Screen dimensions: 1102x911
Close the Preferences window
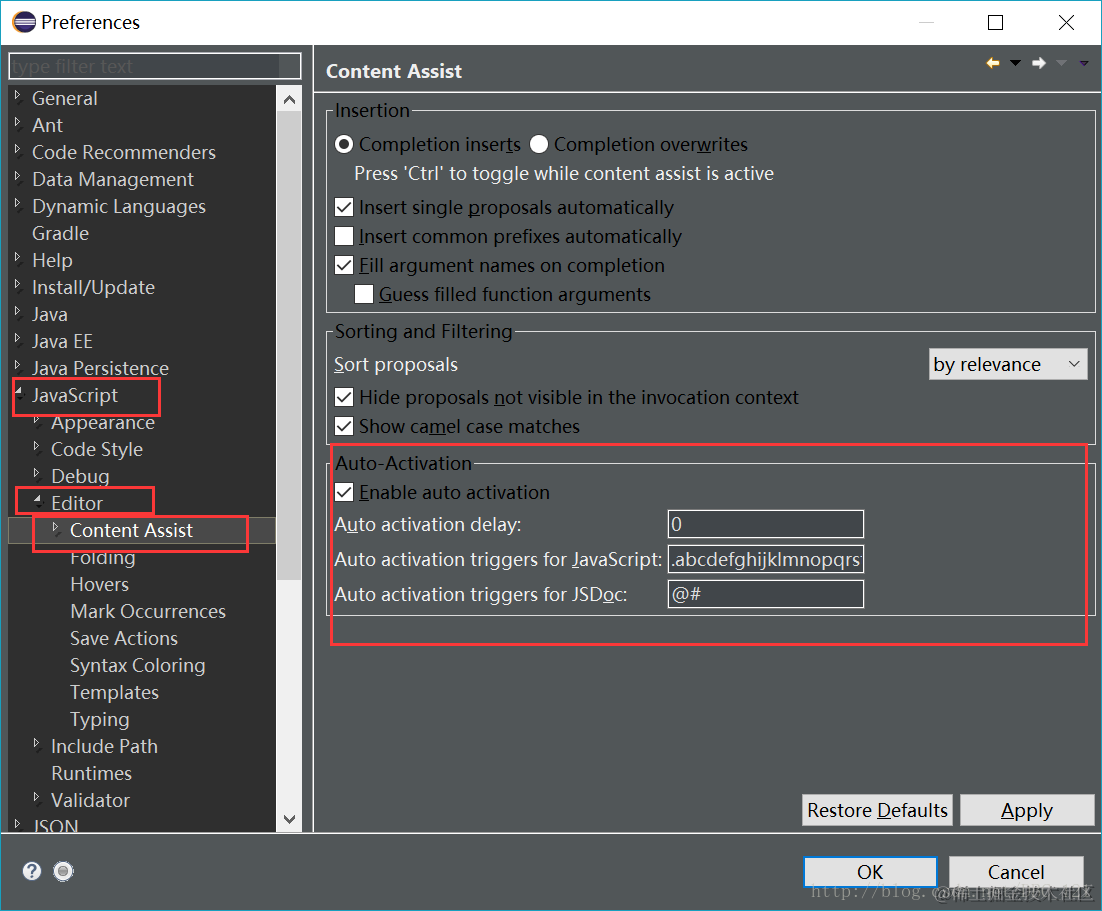(1066, 22)
